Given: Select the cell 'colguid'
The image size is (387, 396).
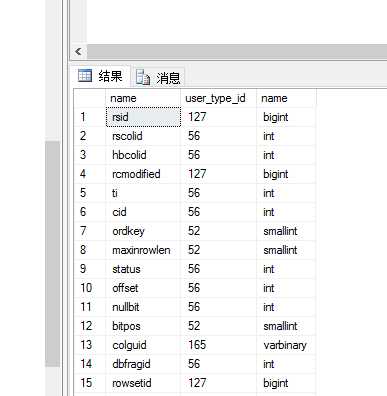Looking at the screenshot, I should pyautogui.click(x=143, y=345).
